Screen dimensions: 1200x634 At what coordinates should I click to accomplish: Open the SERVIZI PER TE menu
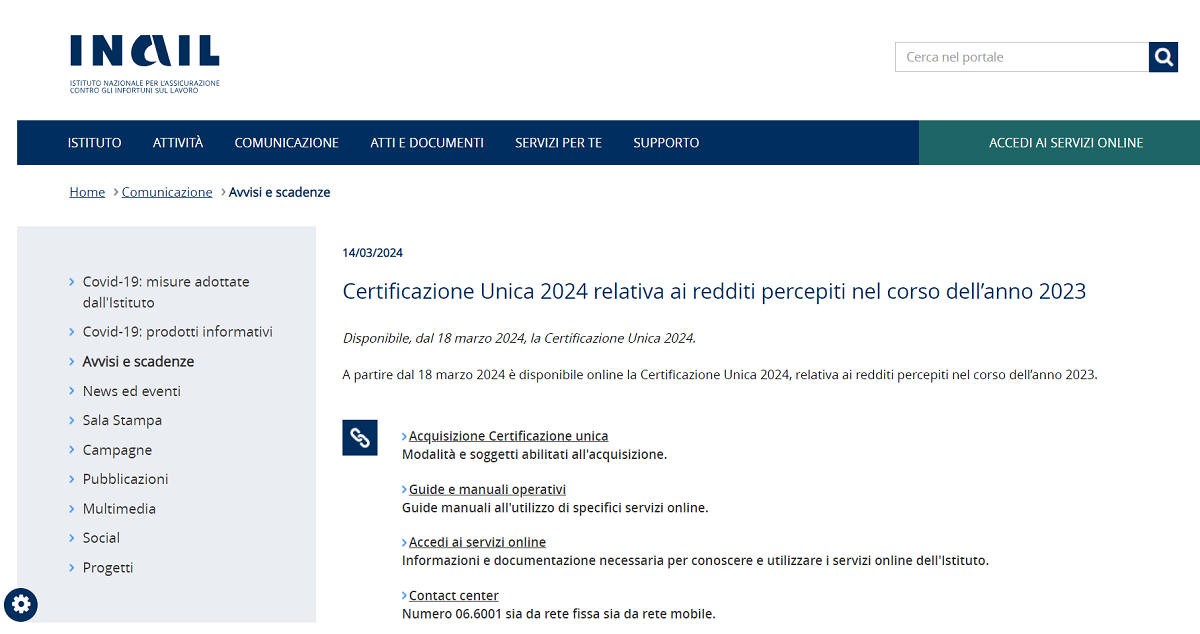click(559, 143)
